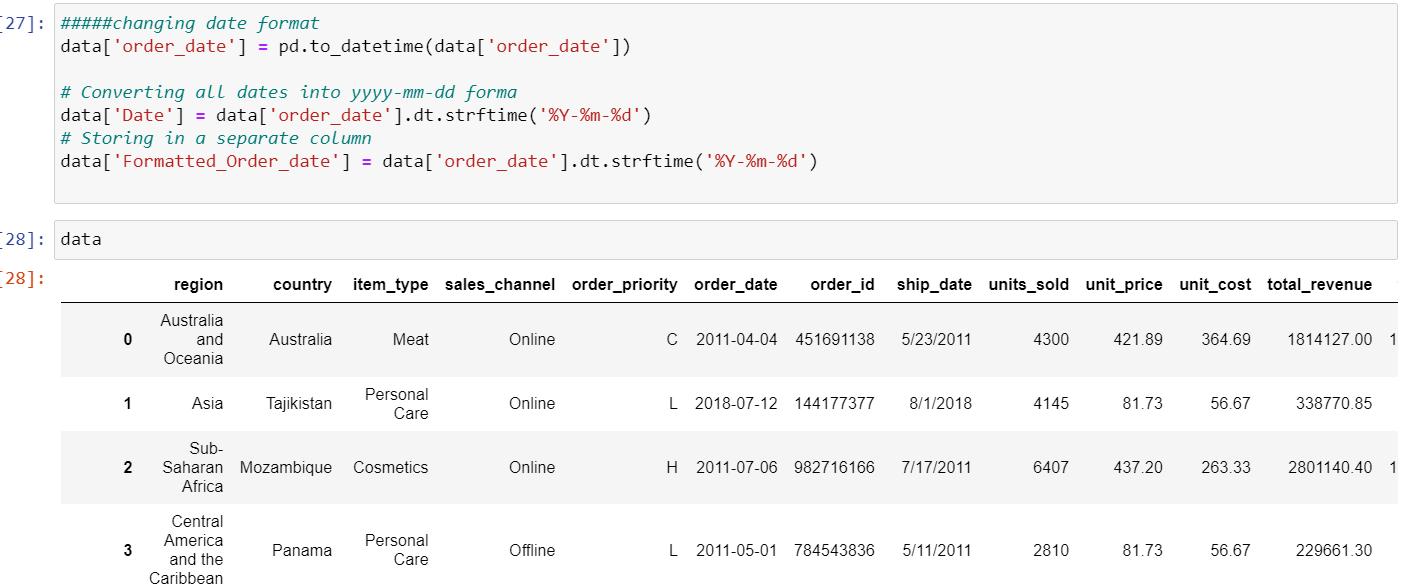The image size is (1407, 587).
Task: Click the 'unit_cost' column header
Action: click(1215, 285)
